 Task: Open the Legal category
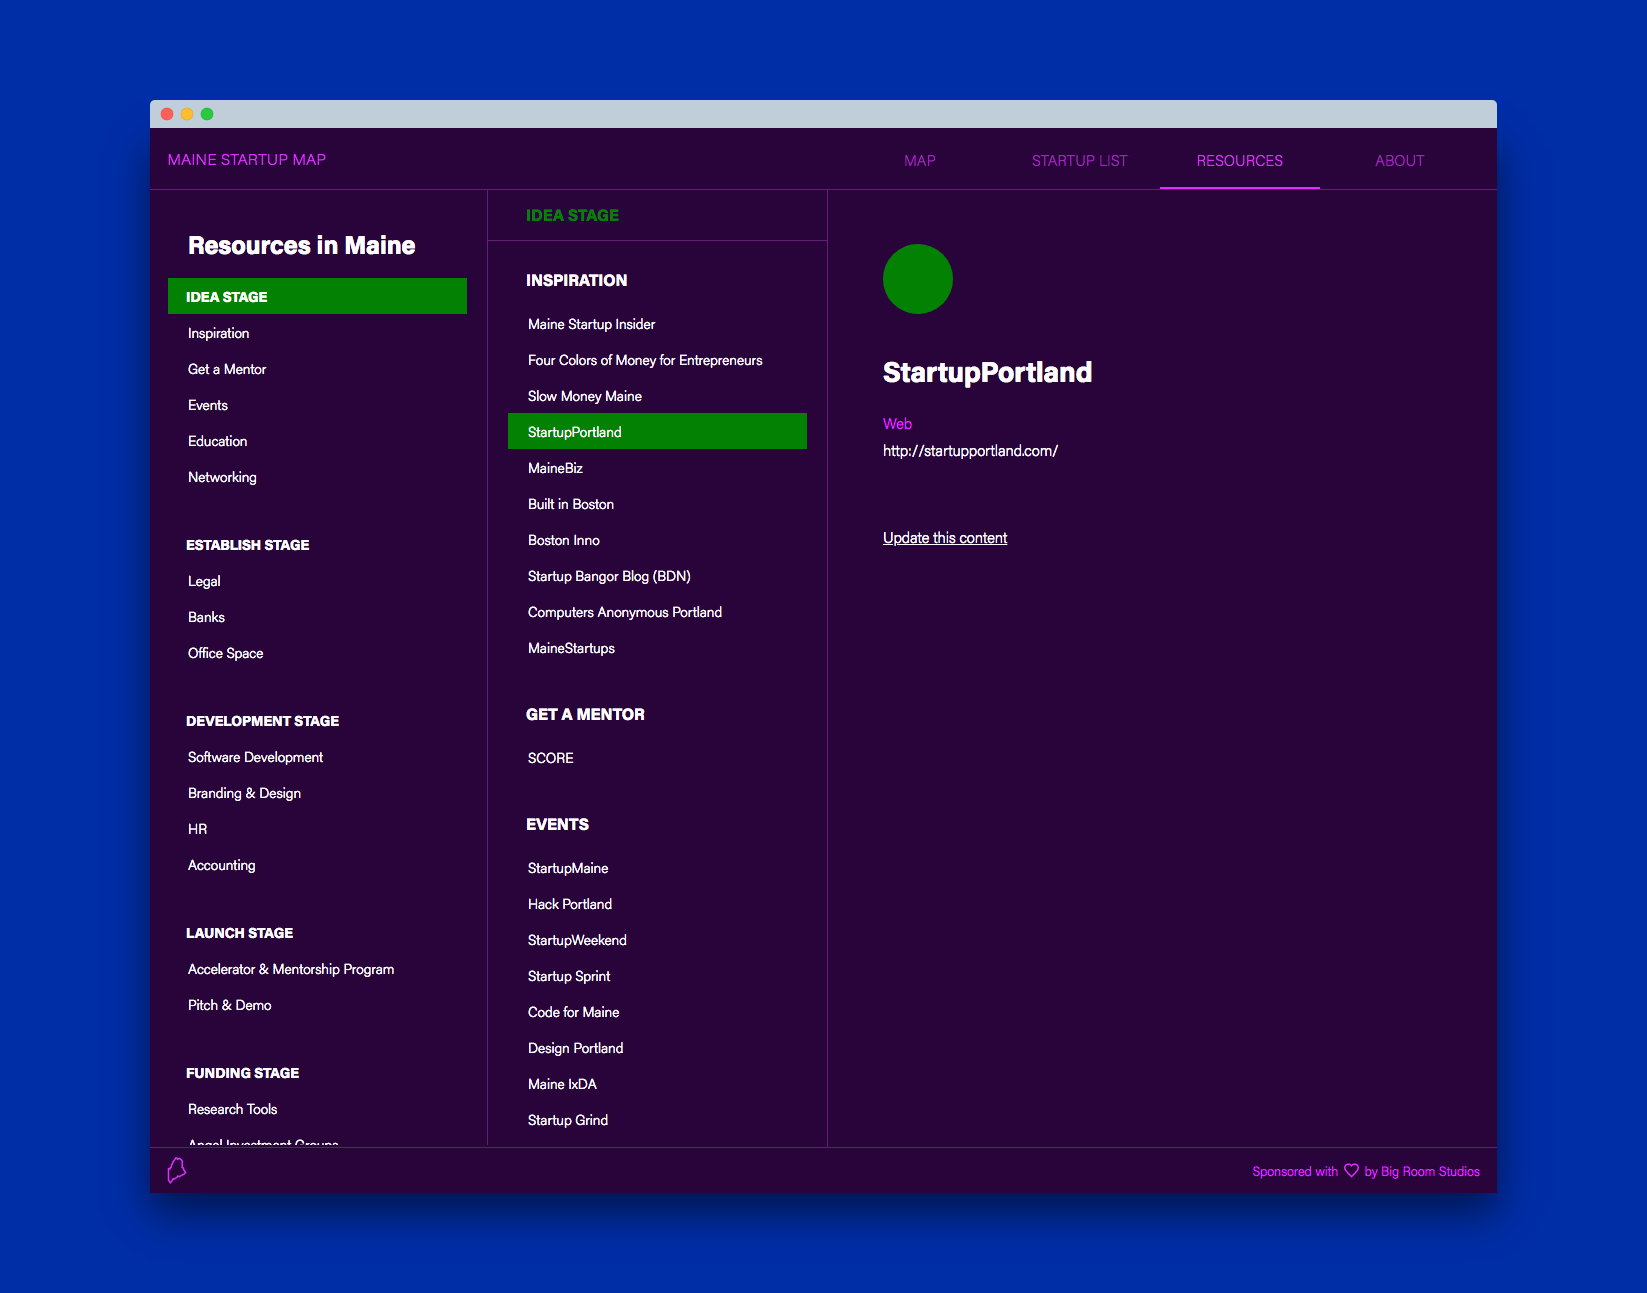(204, 581)
